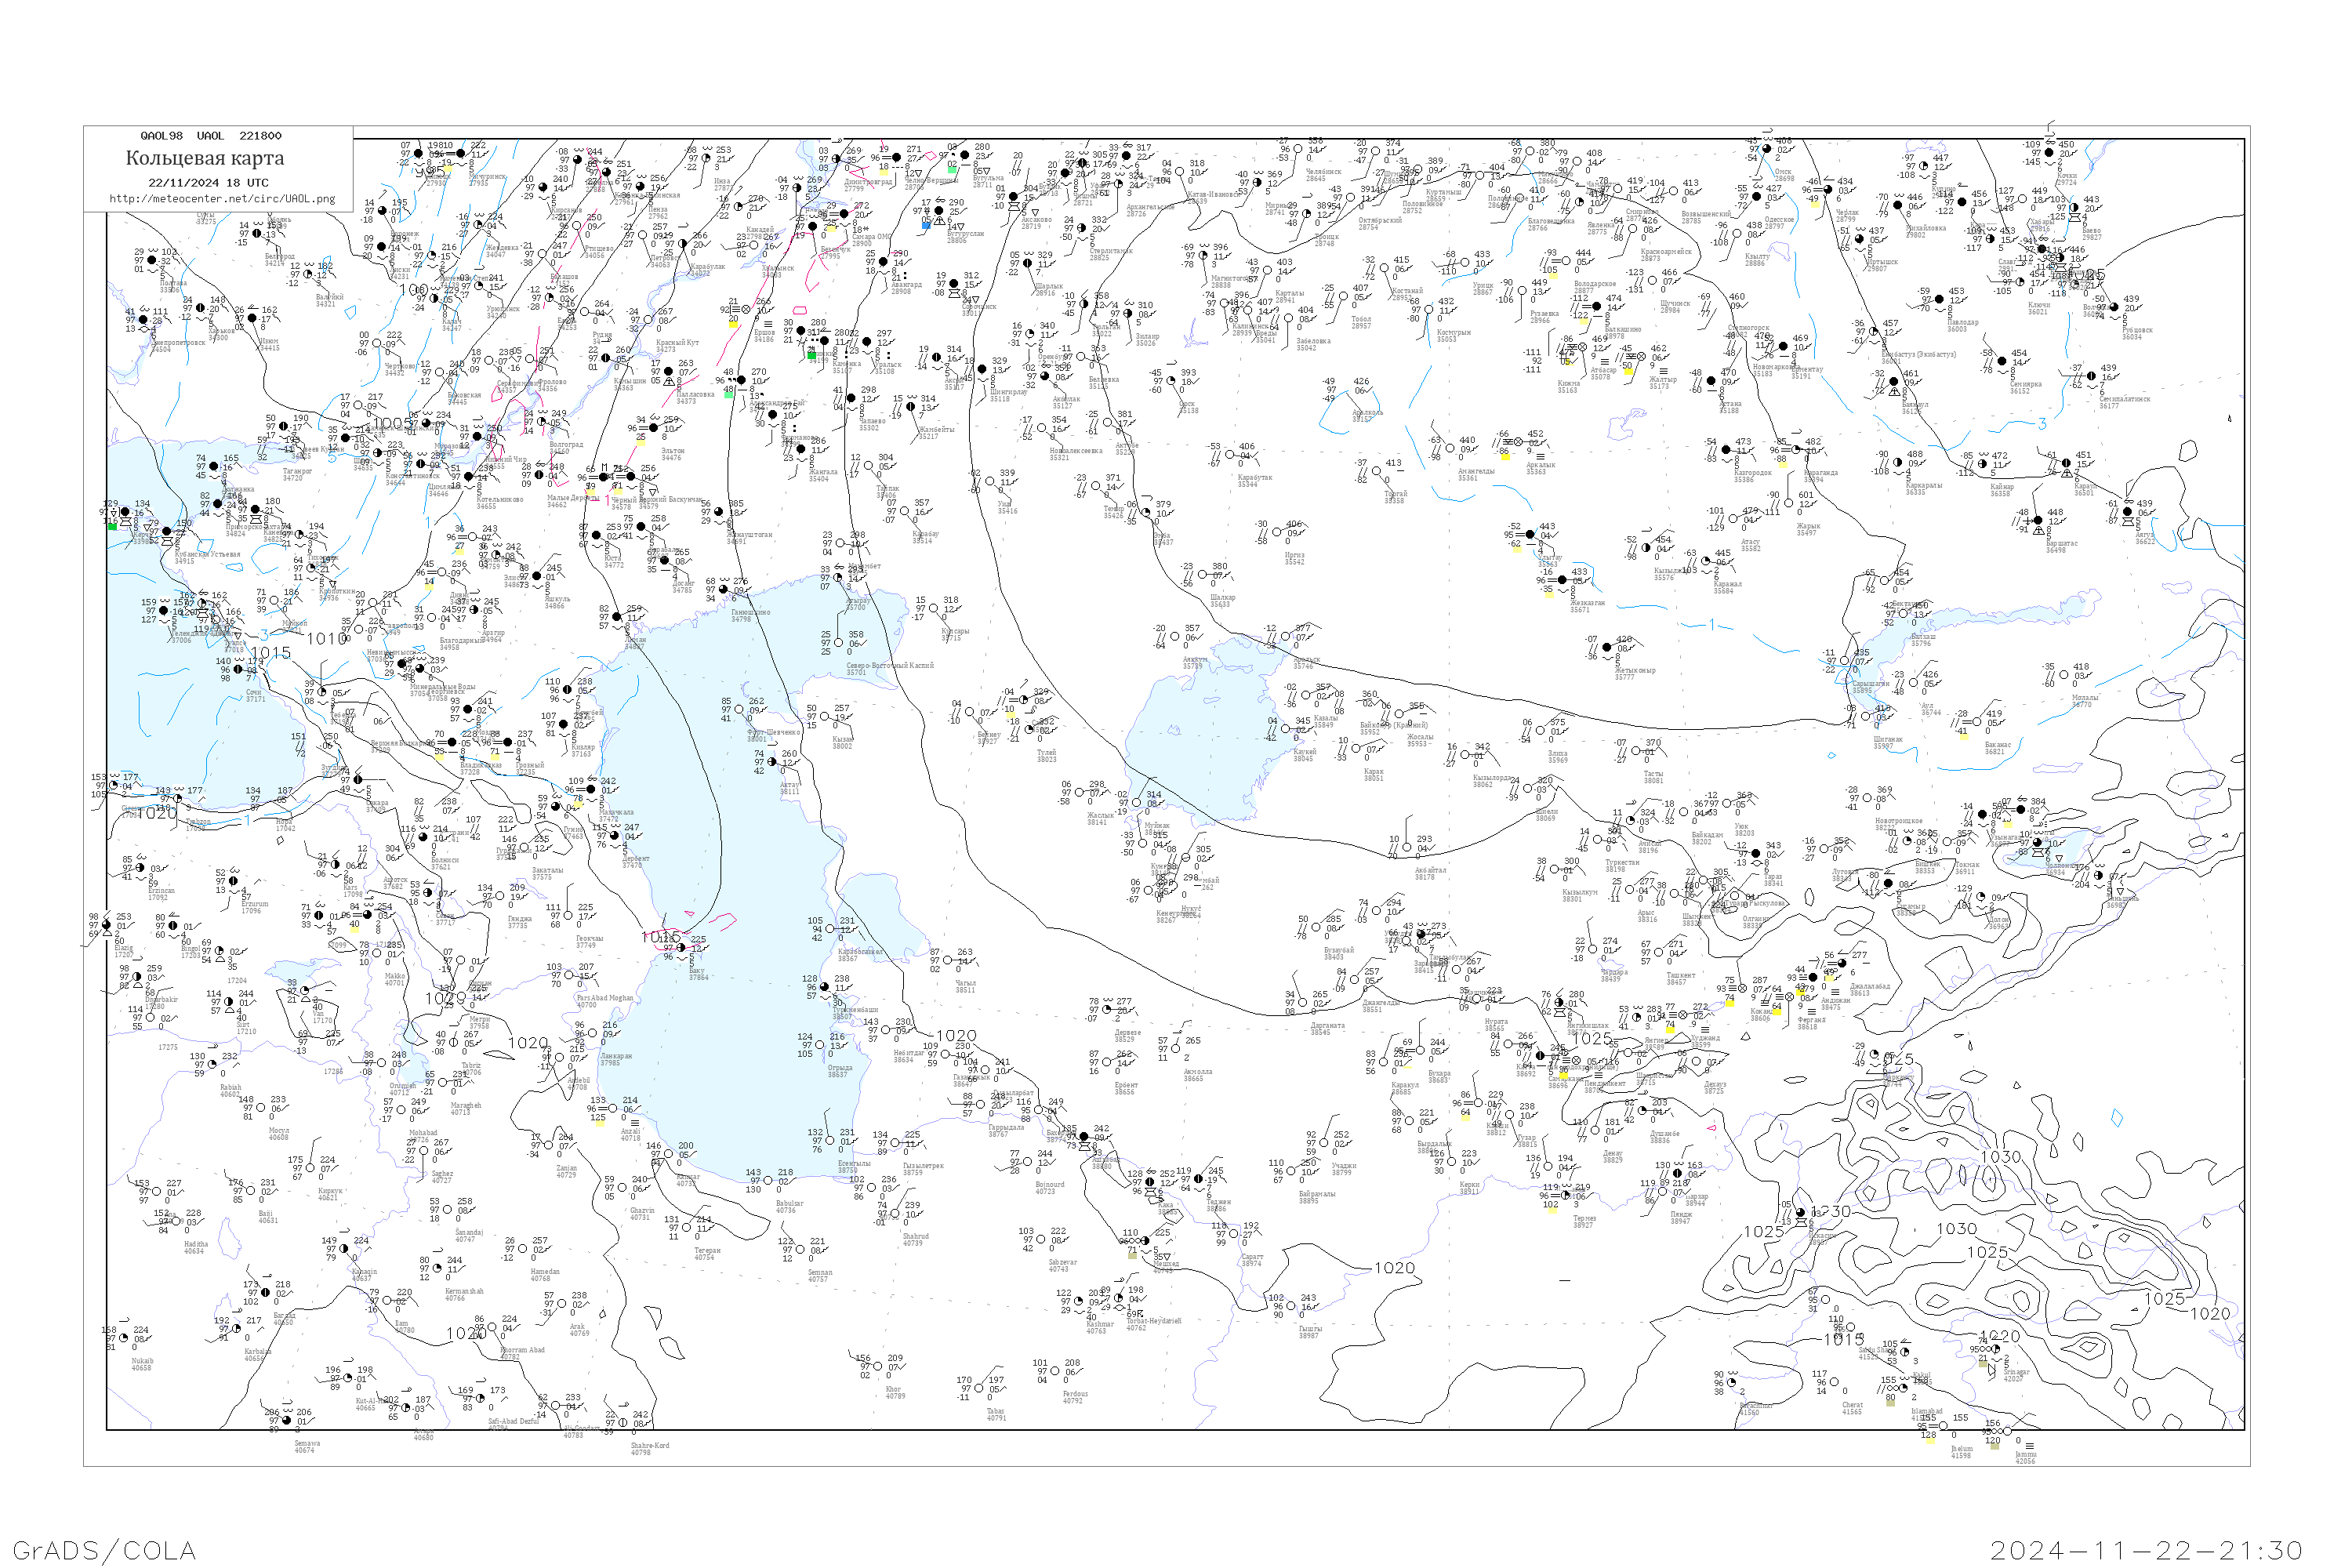2352x1568 pixels.
Task: Click the Jammu 42056 station label
Action: 2026,1458
